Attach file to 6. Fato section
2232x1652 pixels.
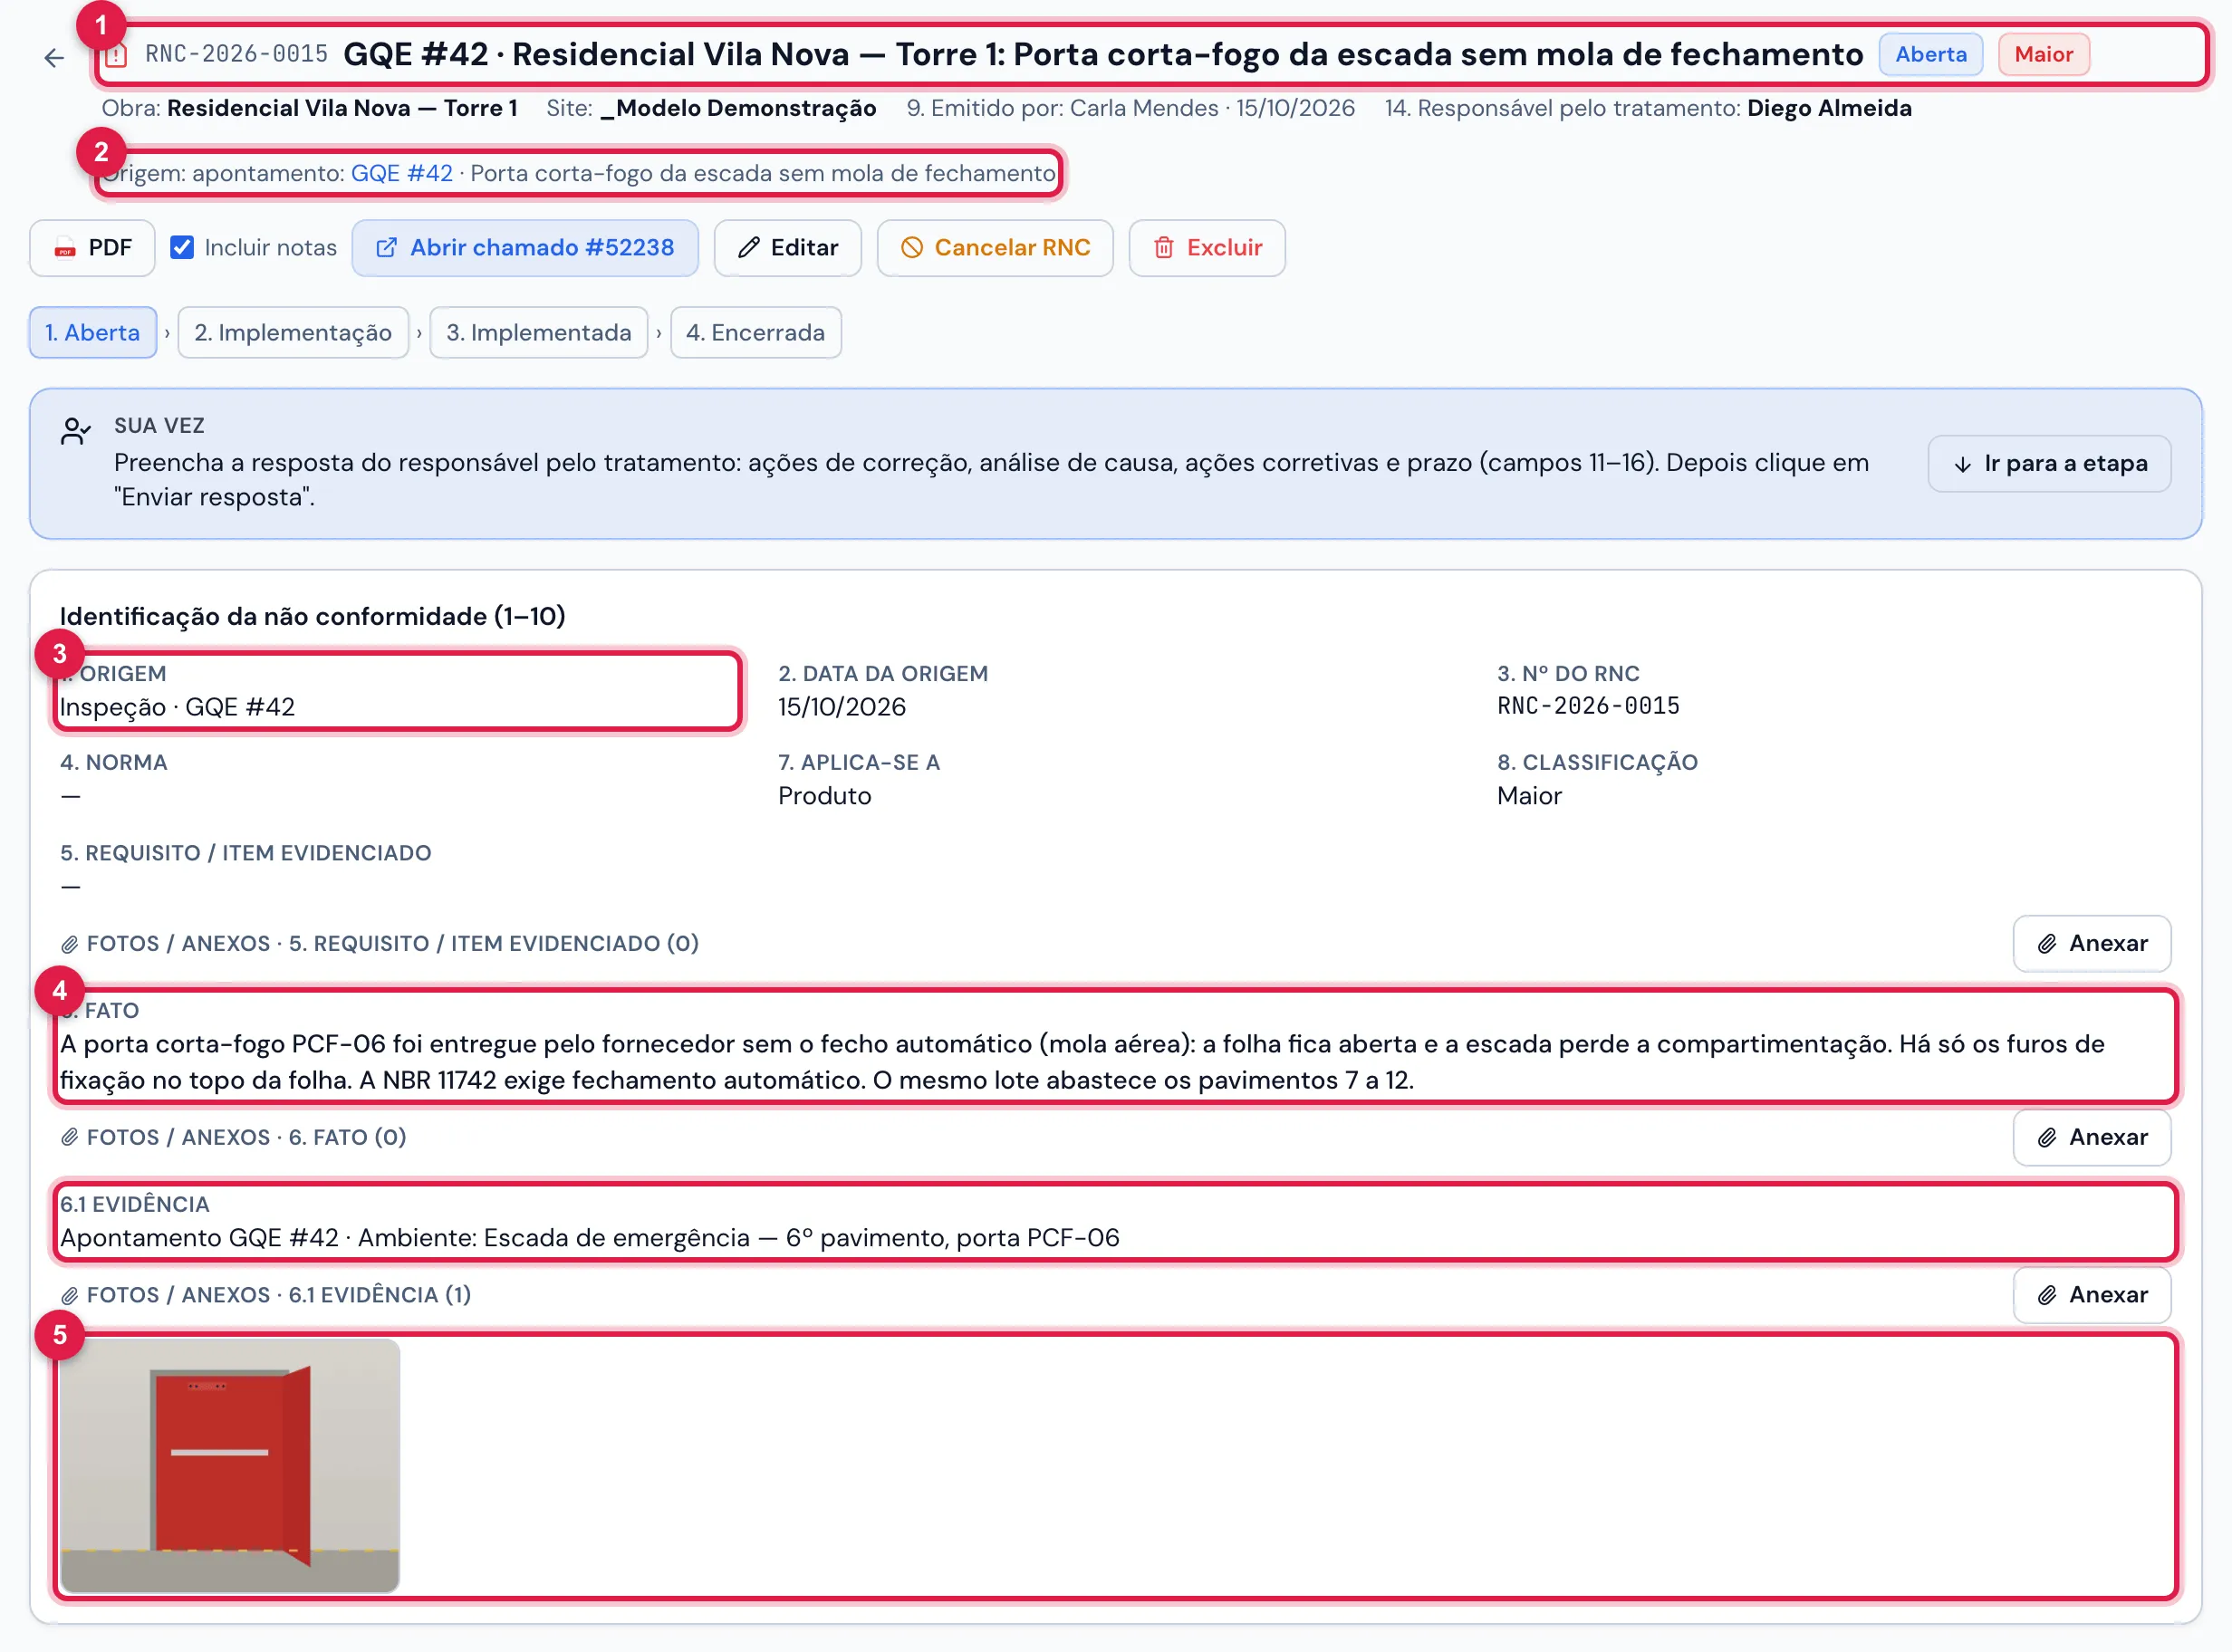2092,1138
